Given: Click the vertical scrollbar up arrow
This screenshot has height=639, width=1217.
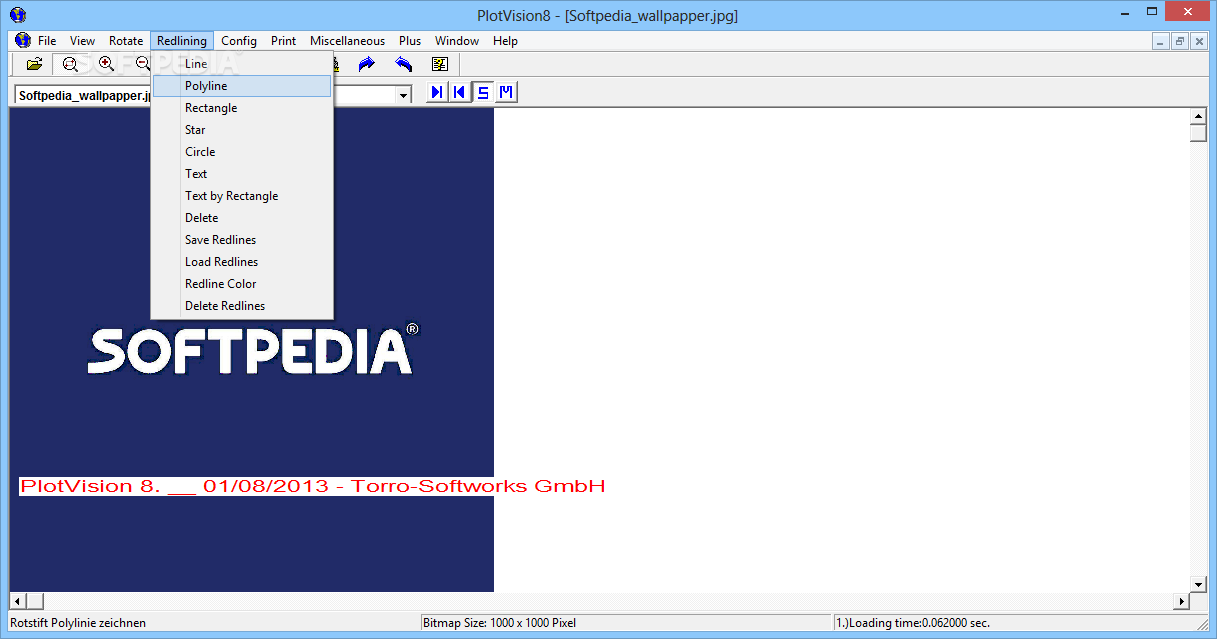Looking at the screenshot, I should point(1199,116).
